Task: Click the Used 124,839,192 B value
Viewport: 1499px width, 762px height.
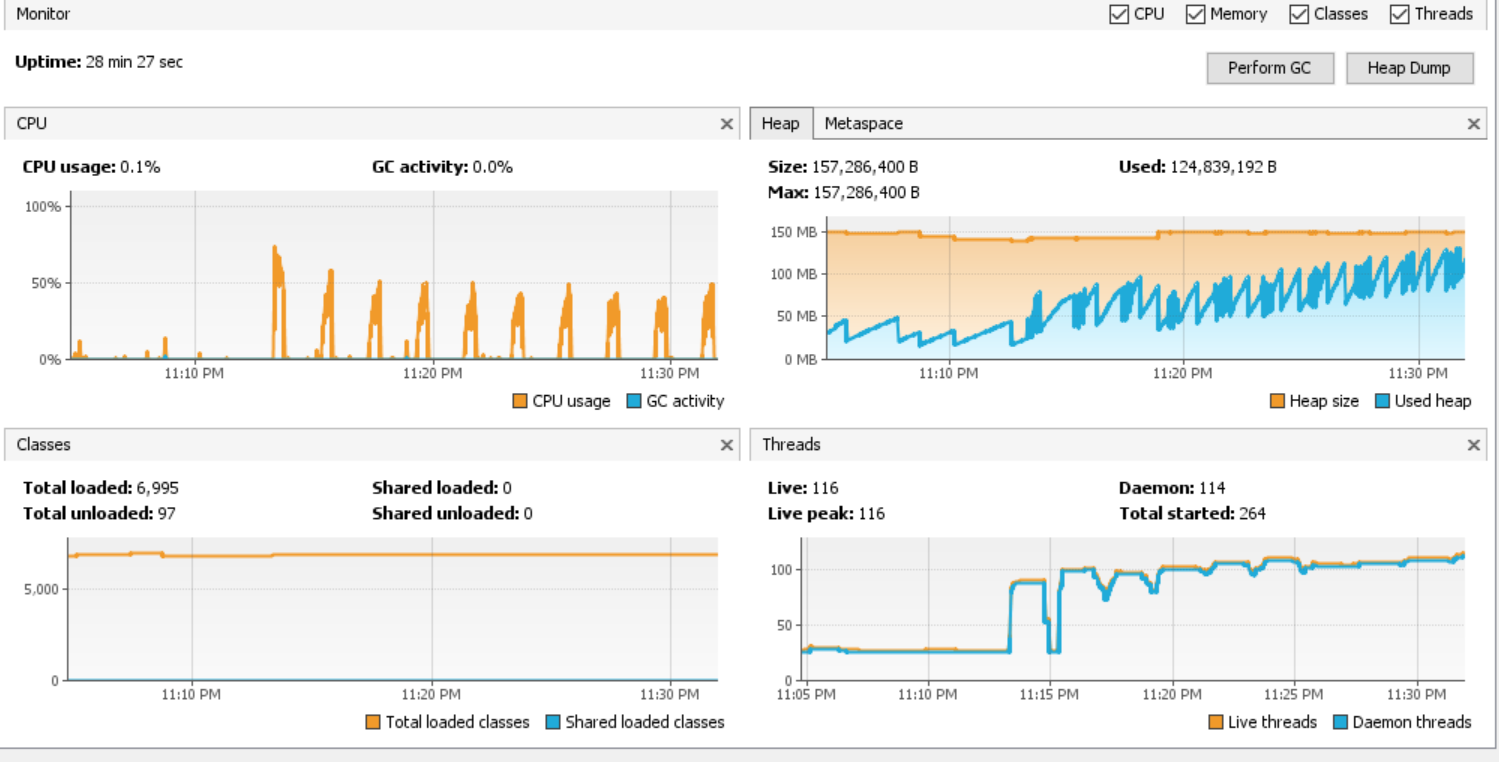Action: point(1223,167)
